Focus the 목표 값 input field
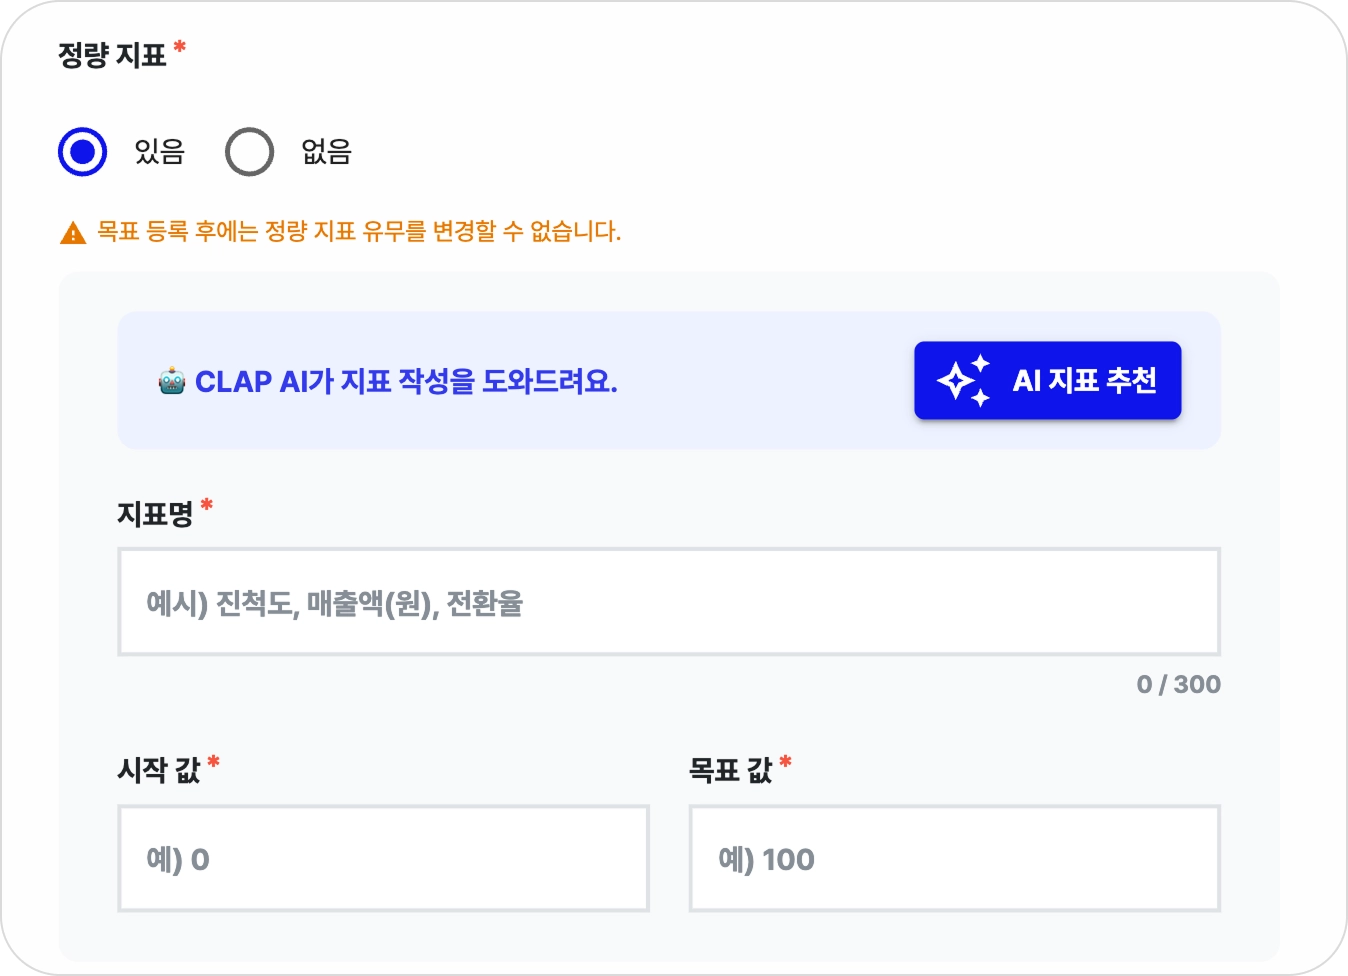 coord(954,859)
